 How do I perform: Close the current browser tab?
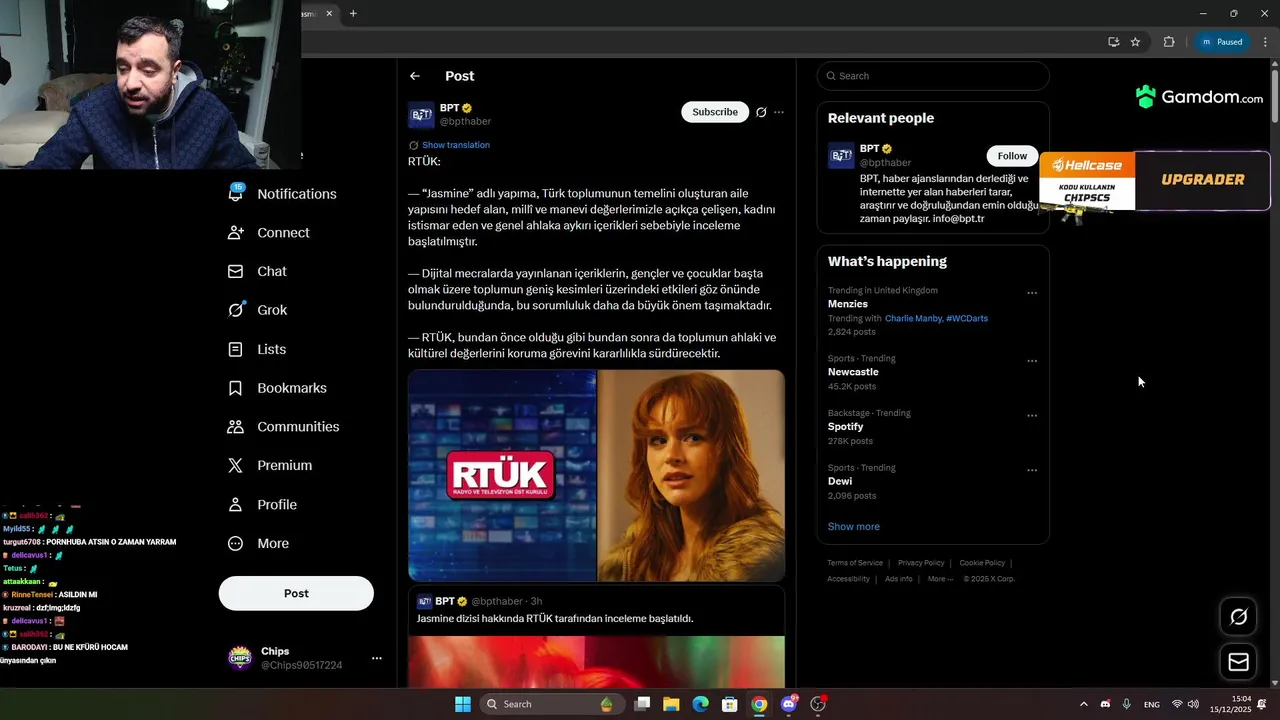click(328, 13)
